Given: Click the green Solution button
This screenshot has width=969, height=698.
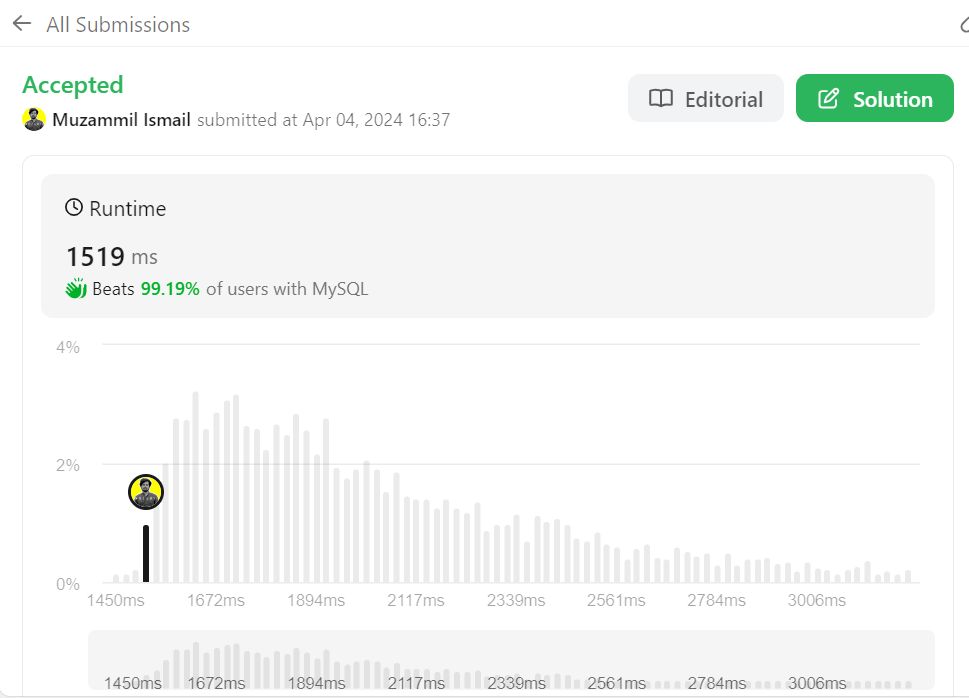Looking at the screenshot, I should coord(874,98).
